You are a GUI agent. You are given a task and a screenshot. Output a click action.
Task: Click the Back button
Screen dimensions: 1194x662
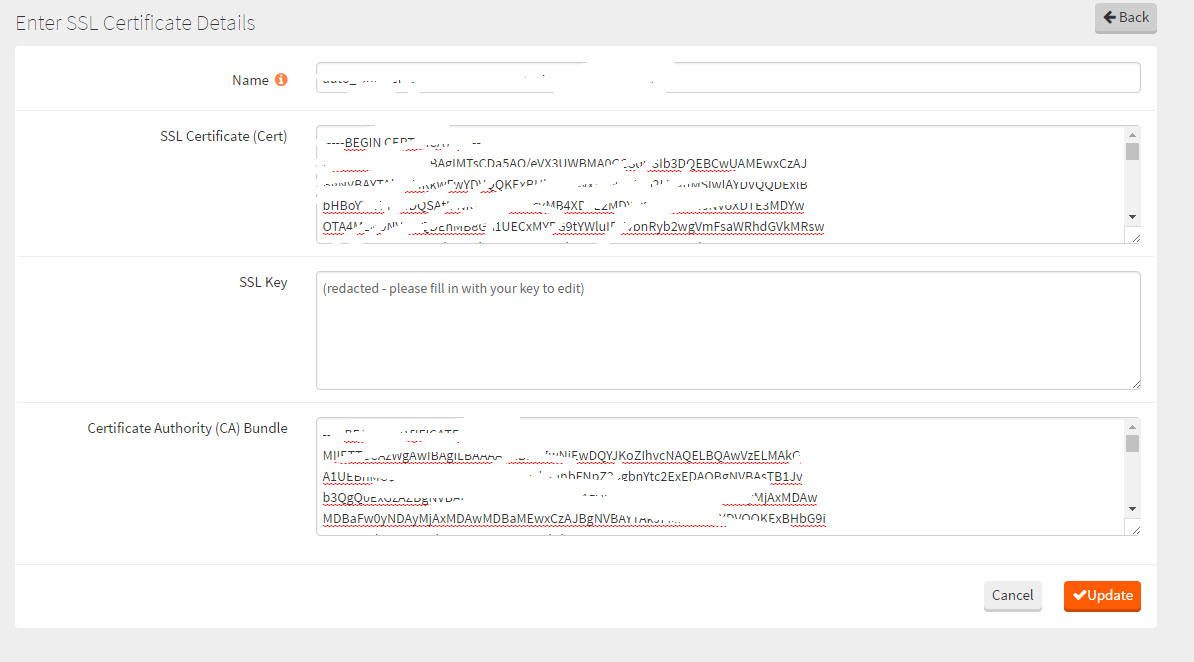(1125, 18)
